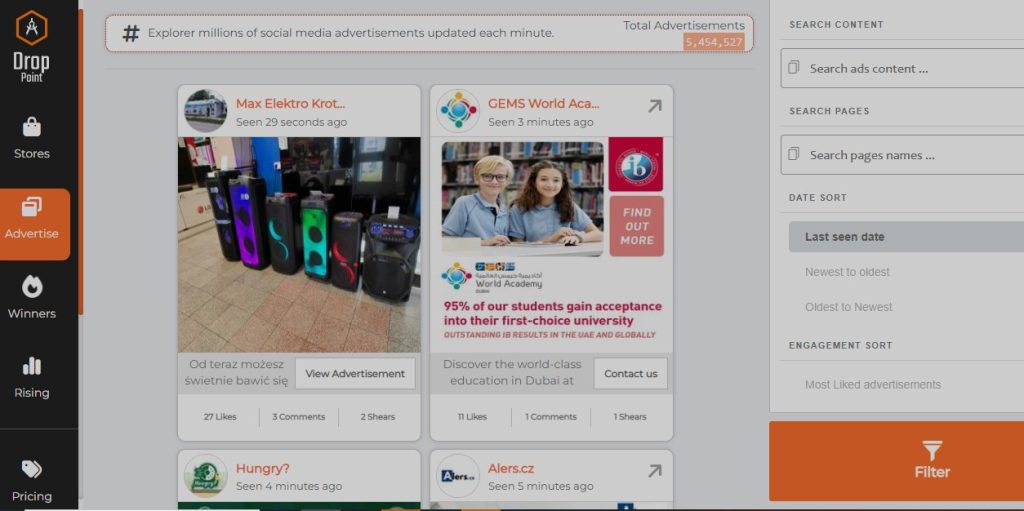Open the GEMS World Academy ad image
1024x511 pixels.
coord(551,244)
